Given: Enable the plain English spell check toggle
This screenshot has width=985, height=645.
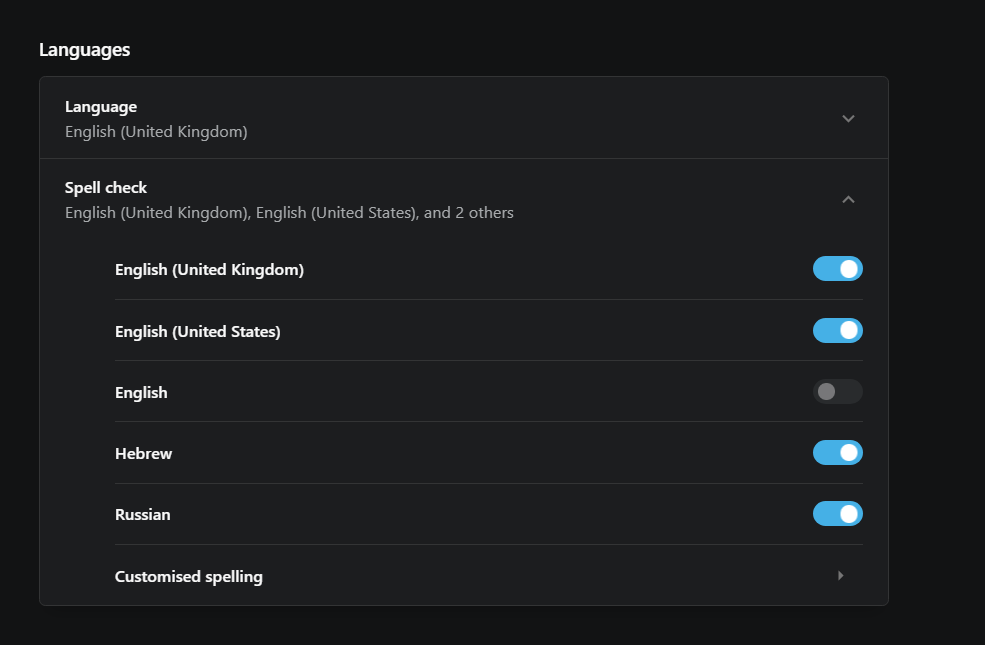Looking at the screenshot, I should [837, 392].
